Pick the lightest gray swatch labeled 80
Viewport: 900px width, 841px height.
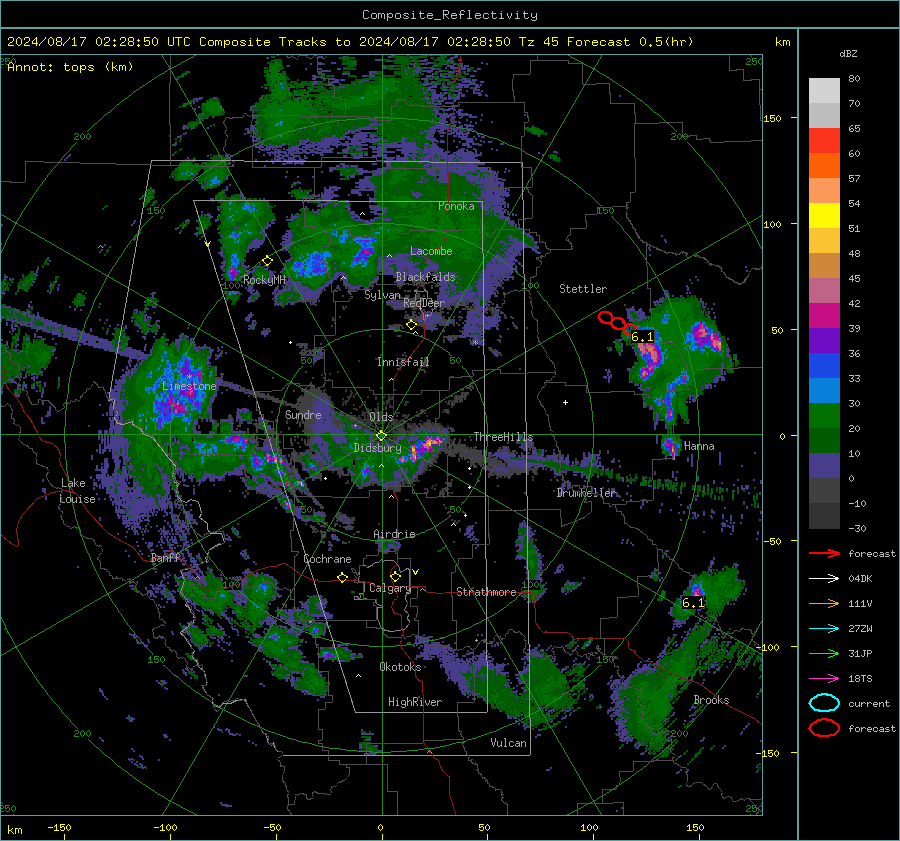click(824, 91)
